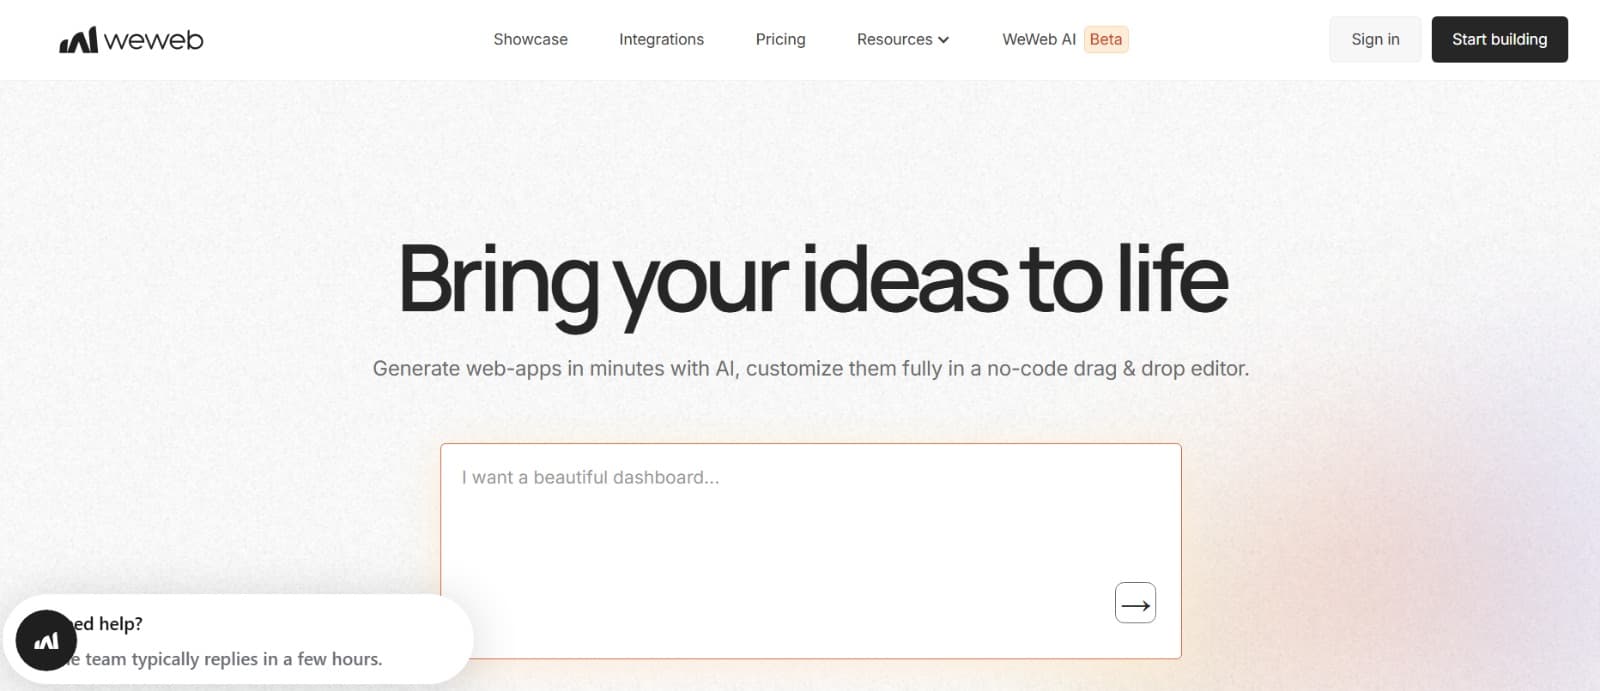
Task: Expand the Resources menu
Action: (894, 40)
